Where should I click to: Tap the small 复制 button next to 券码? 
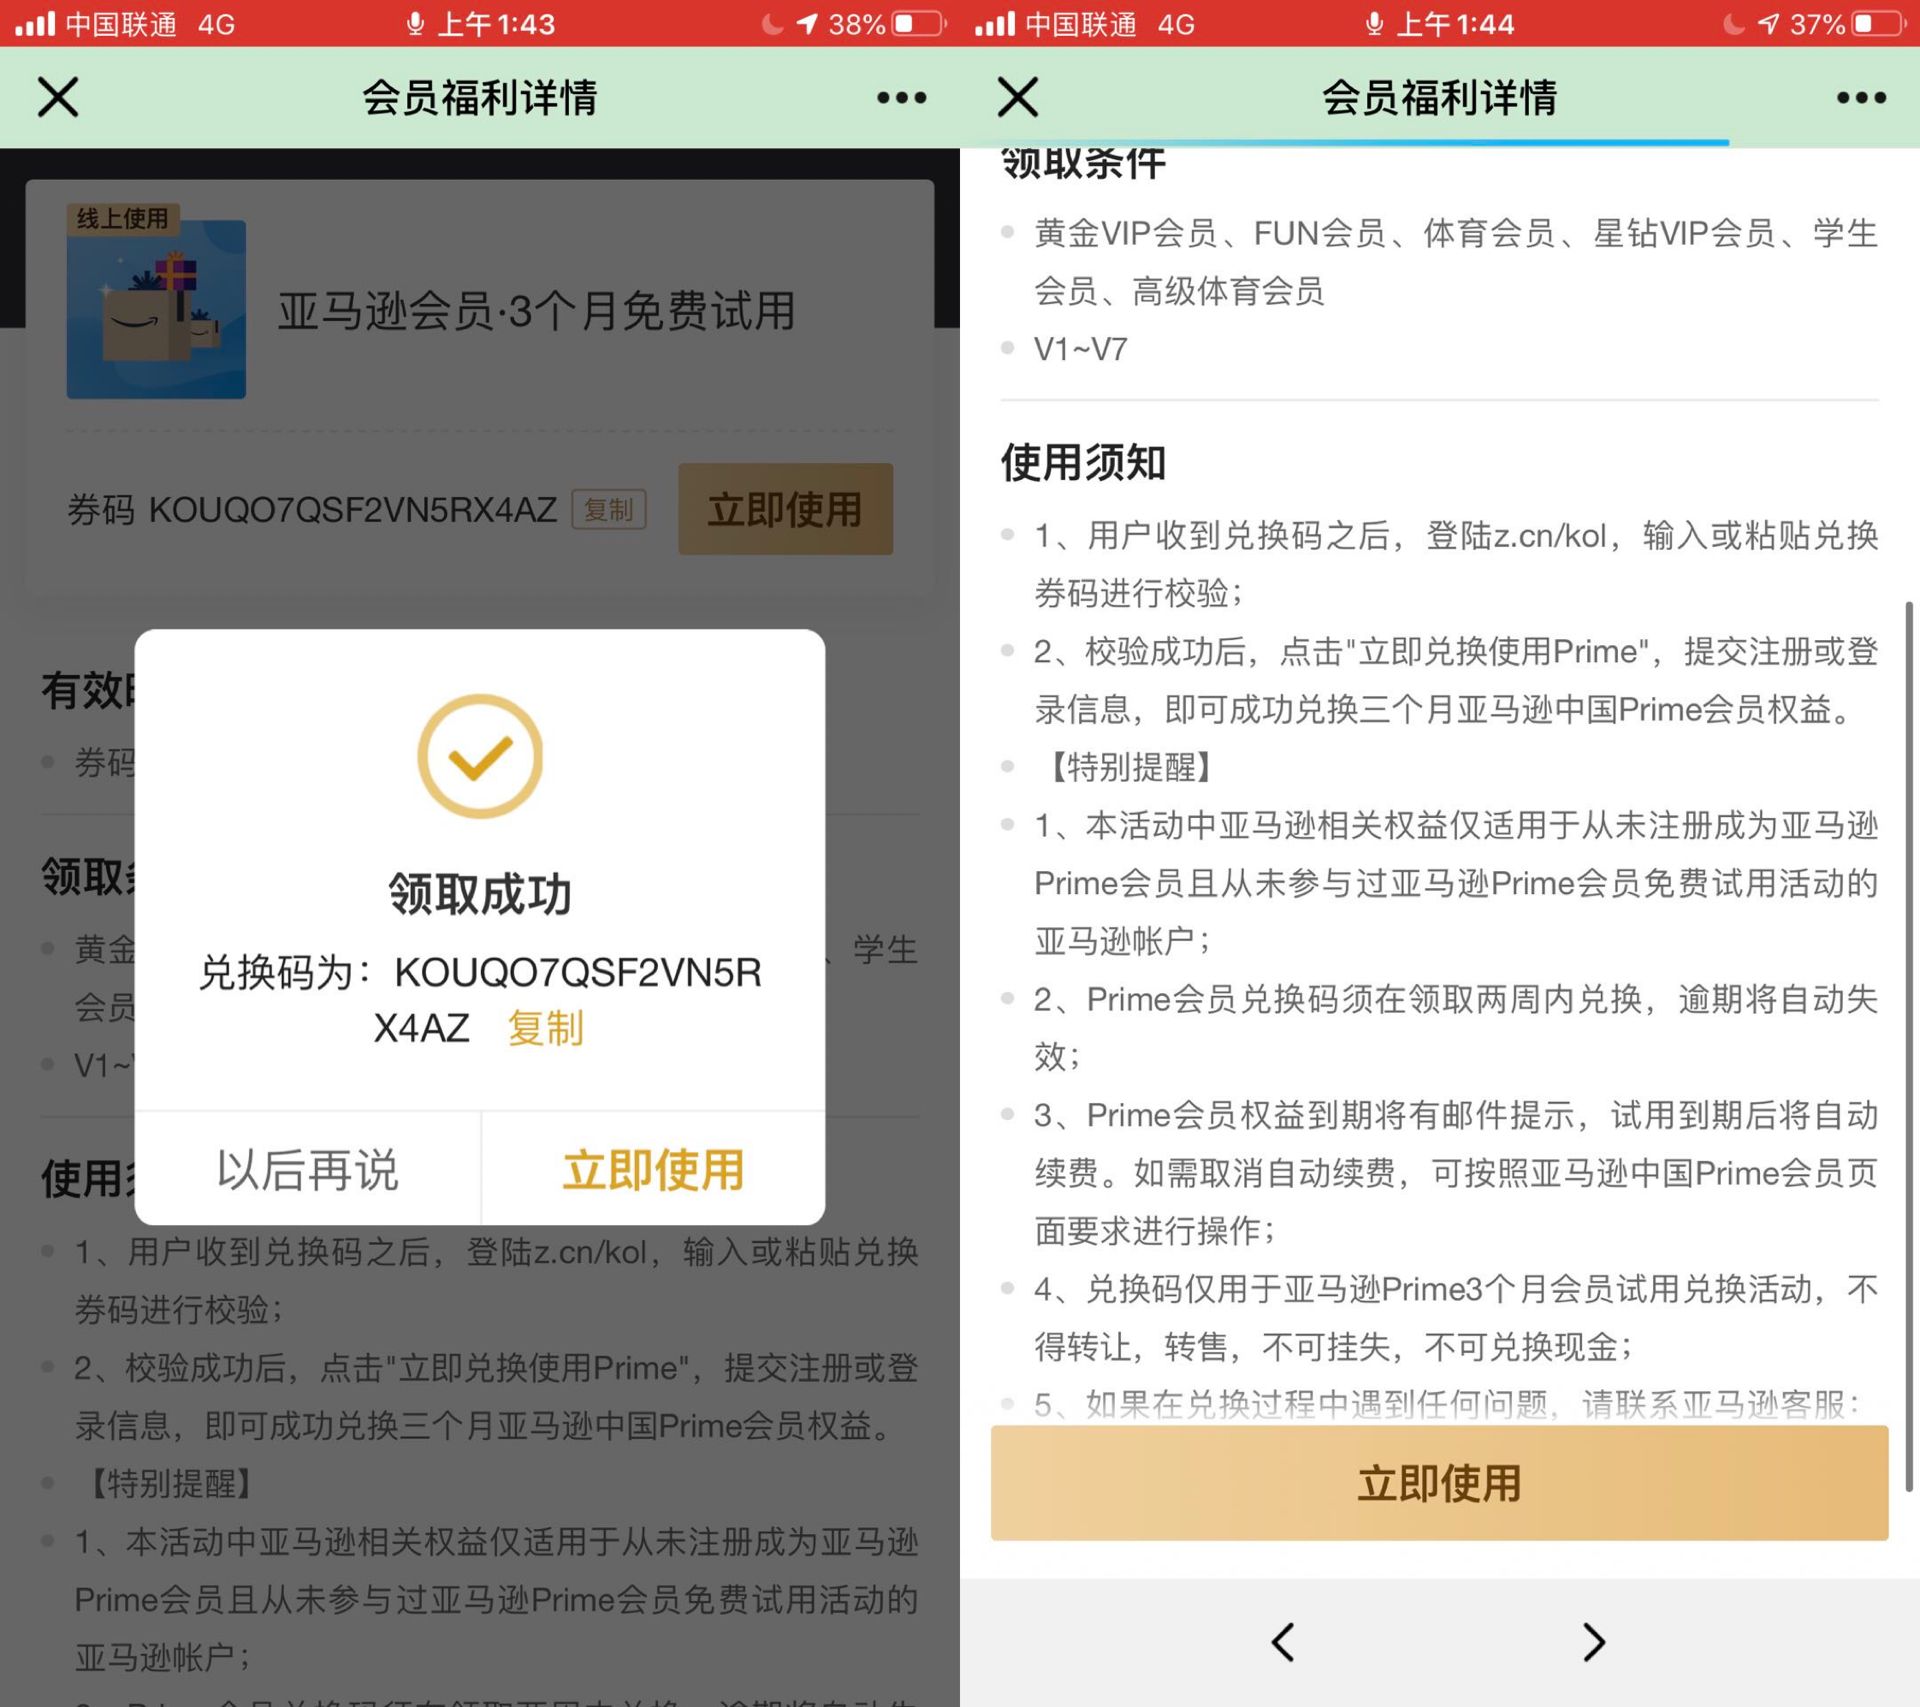tap(609, 509)
